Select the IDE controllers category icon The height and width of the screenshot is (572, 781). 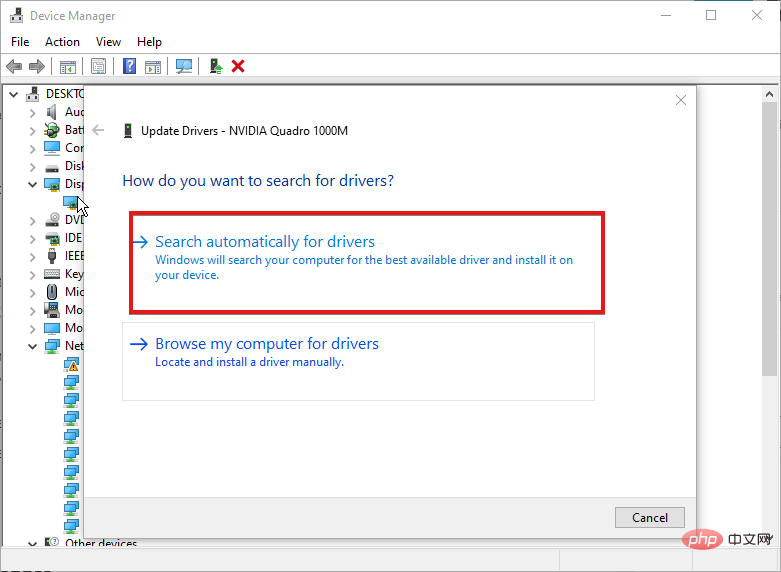52,238
